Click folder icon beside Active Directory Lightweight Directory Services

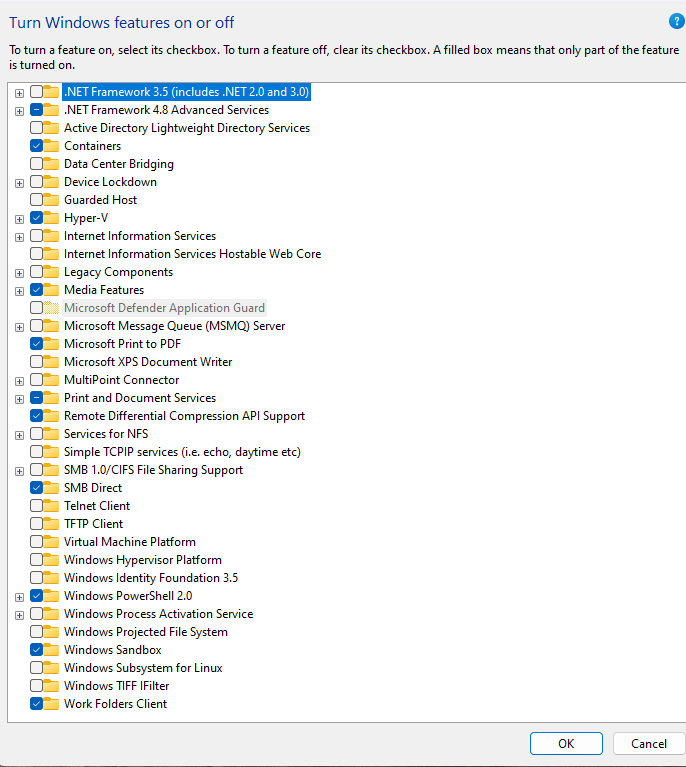tap(51, 128)
